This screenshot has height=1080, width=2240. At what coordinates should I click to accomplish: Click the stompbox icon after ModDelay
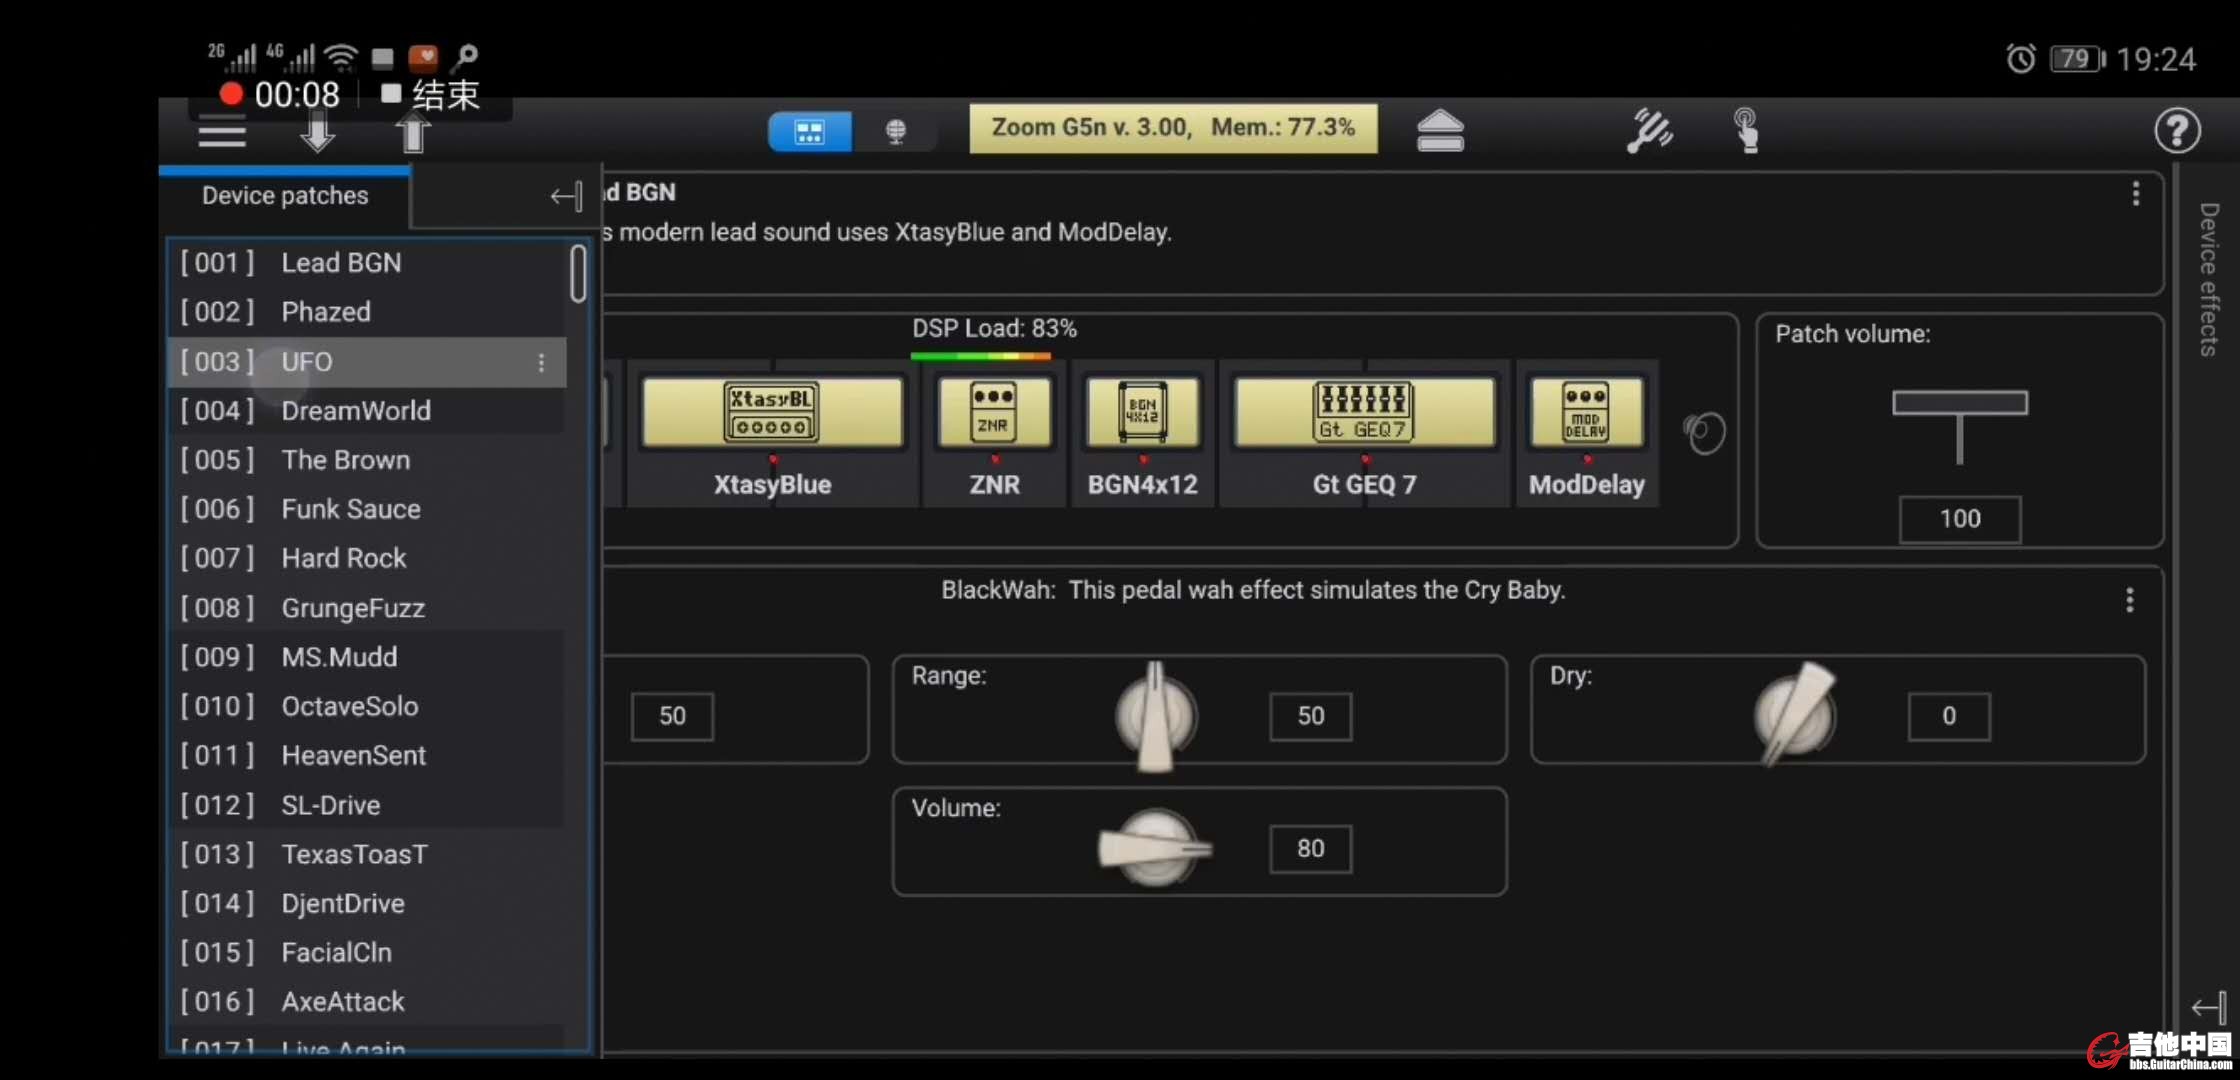click(x=1704, y=433)
